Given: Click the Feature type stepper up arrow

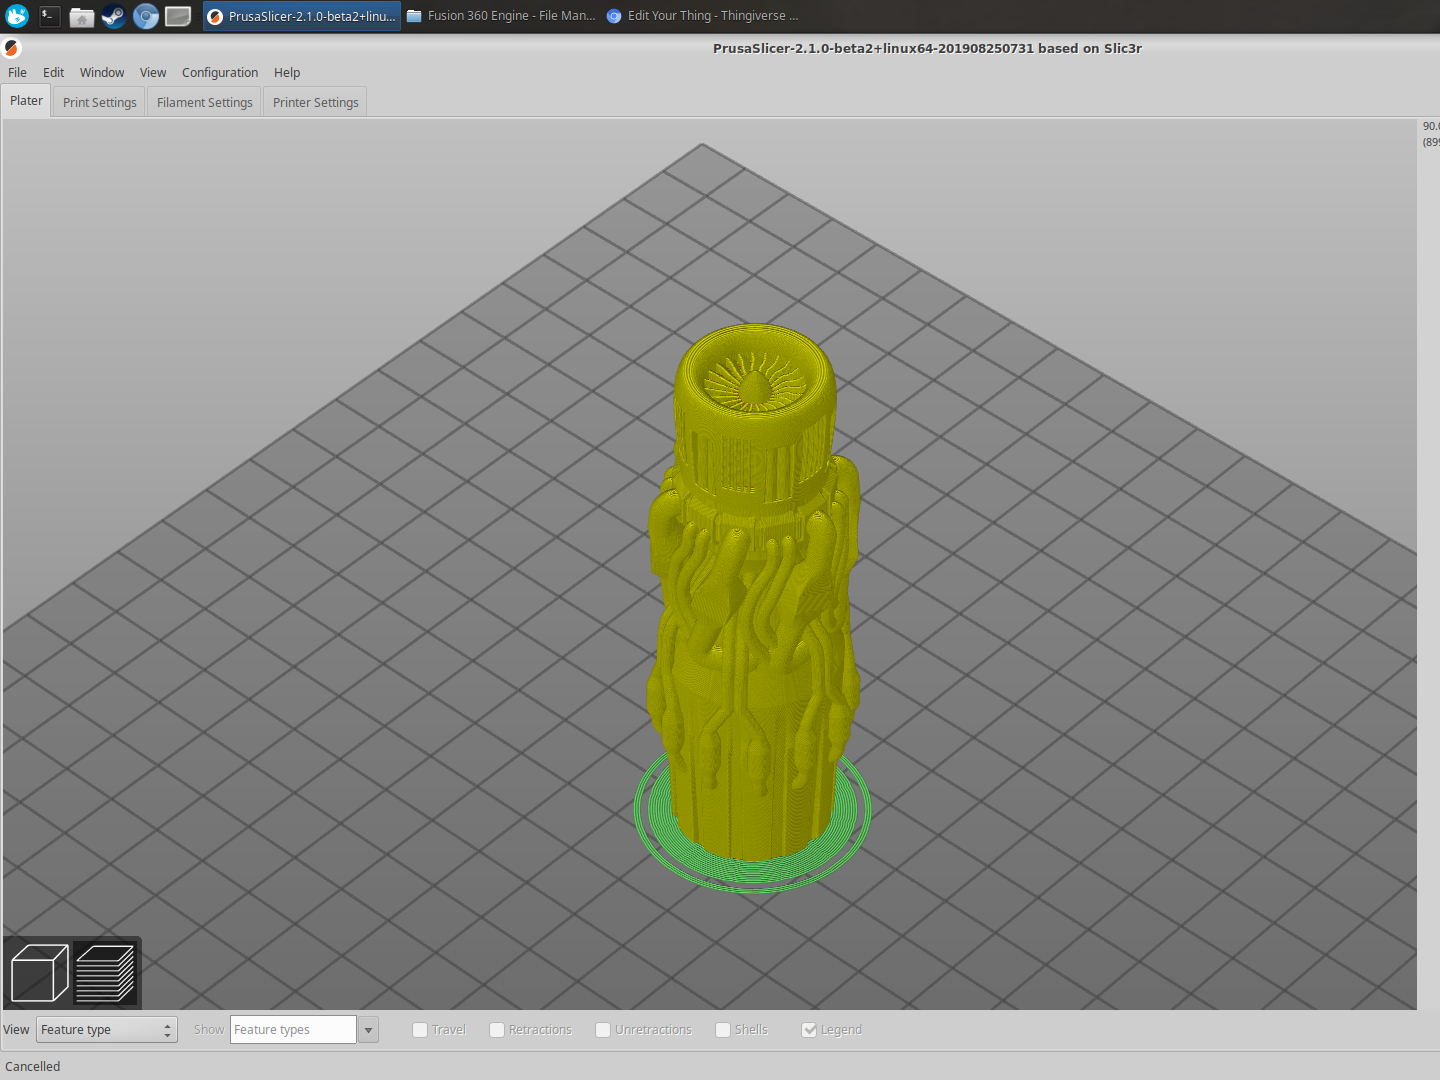Looking at the screenshot, I should click(x=167, y=1024).
